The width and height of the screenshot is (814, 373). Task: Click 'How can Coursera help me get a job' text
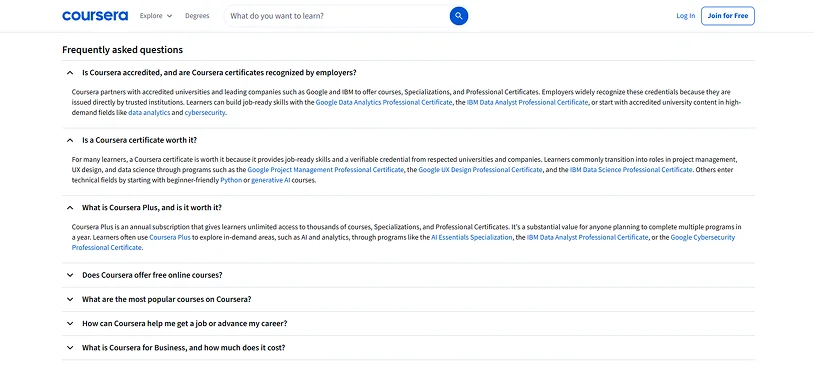coord(184,323)
